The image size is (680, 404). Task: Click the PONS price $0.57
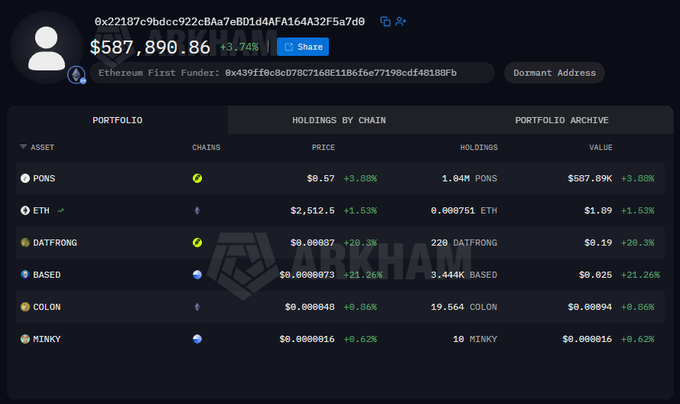tap(320, 178)
